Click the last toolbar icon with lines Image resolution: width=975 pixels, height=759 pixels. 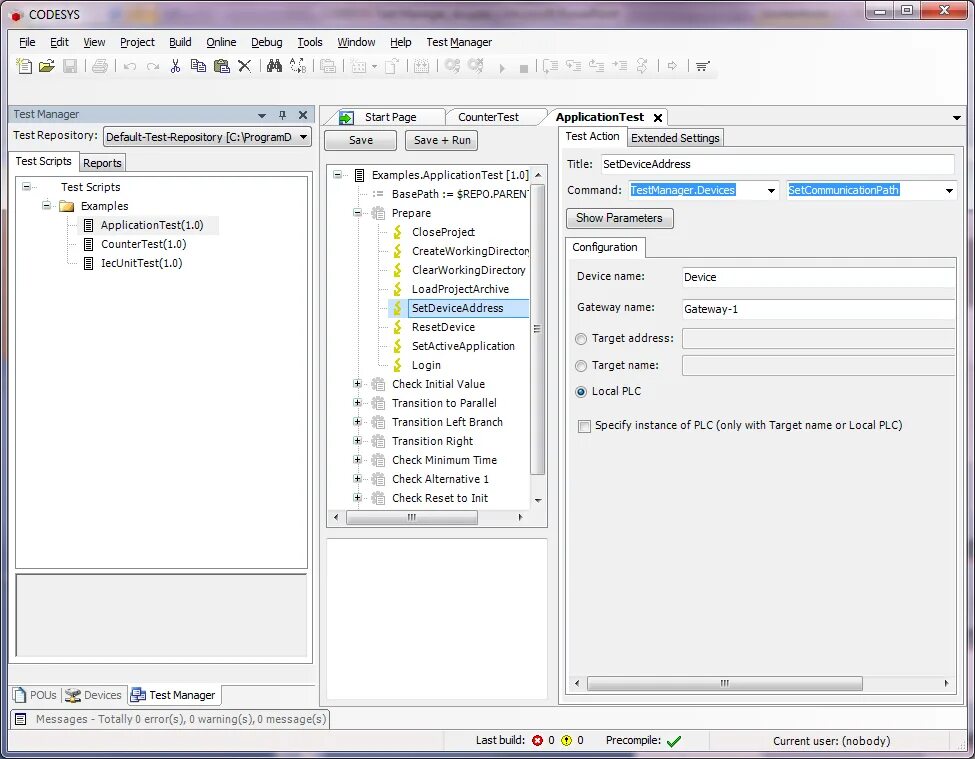click(703, 67)
